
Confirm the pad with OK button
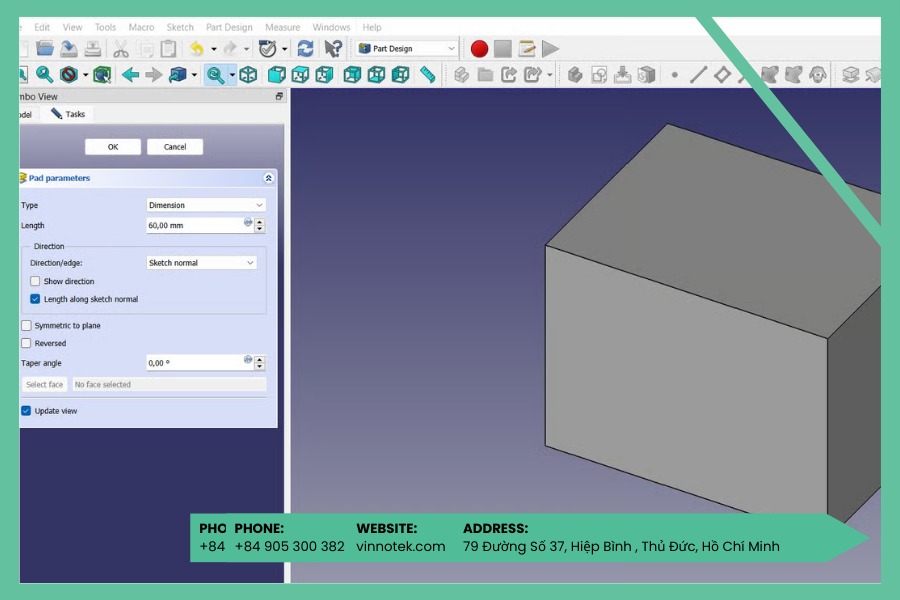click(x=113, y=147)
